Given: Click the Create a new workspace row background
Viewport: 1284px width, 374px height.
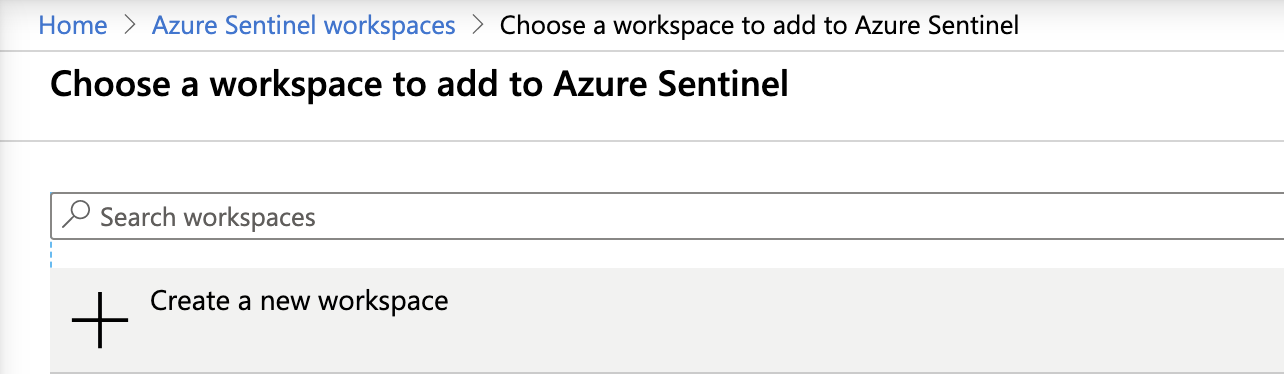Looking at the screenshot, I should point(667,320).
